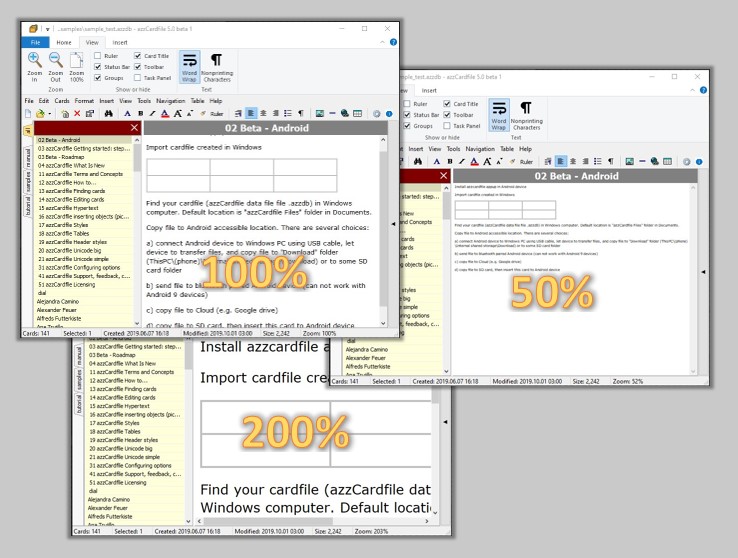Click the insert table icon in 100% window toolbar

click(358, 113)
